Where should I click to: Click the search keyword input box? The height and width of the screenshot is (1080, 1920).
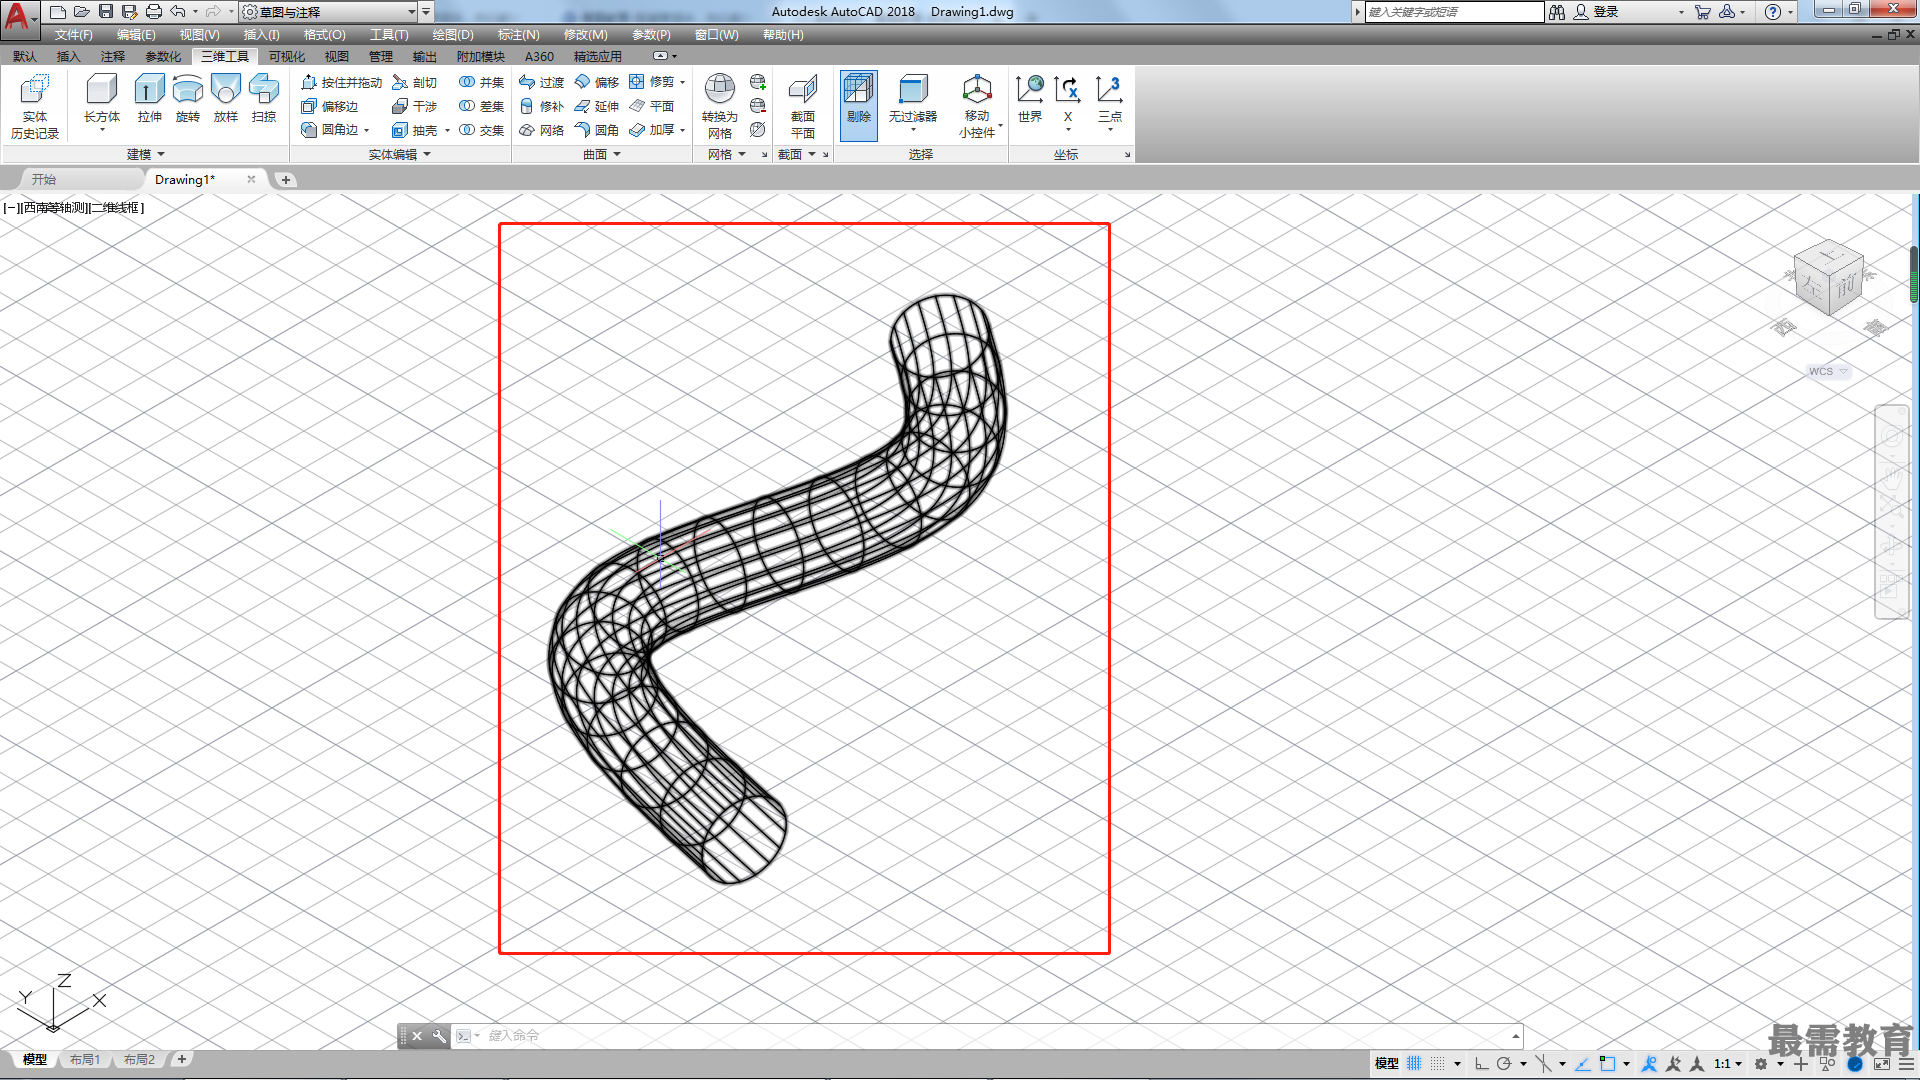click(1454, 12)
